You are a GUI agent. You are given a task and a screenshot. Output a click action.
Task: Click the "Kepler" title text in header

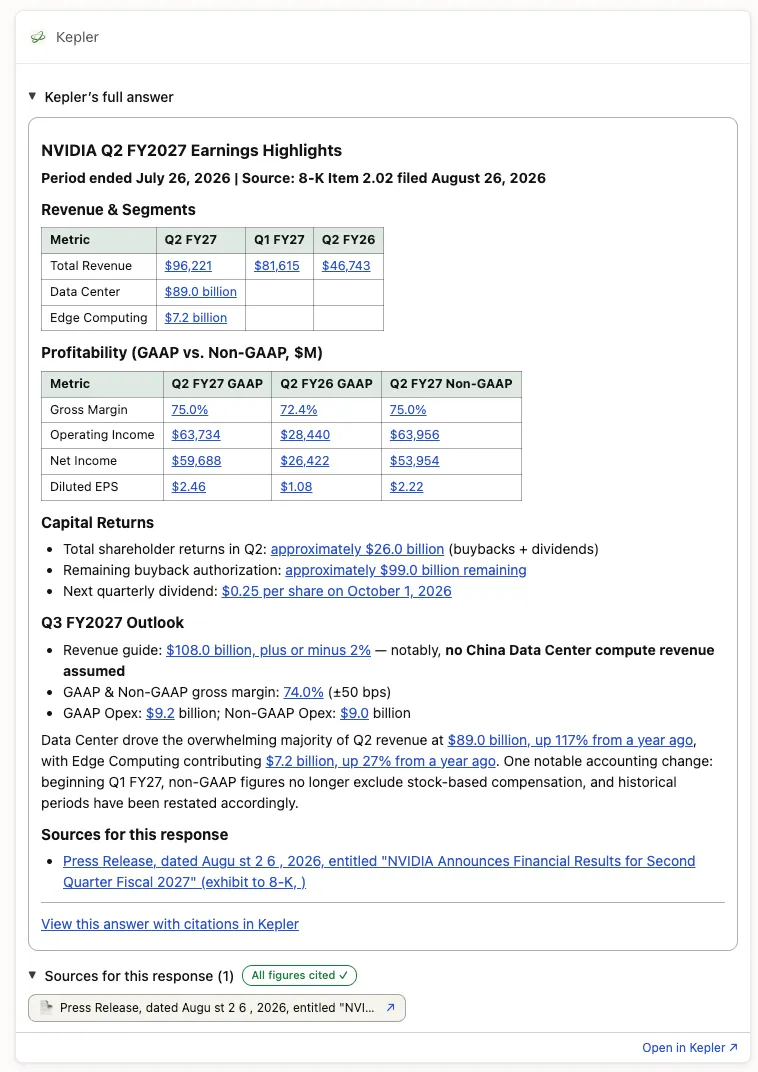[77, 37]
